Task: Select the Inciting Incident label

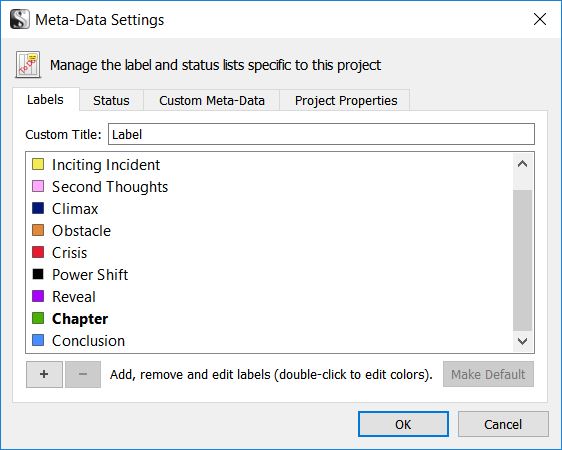Action: point(106,165)
